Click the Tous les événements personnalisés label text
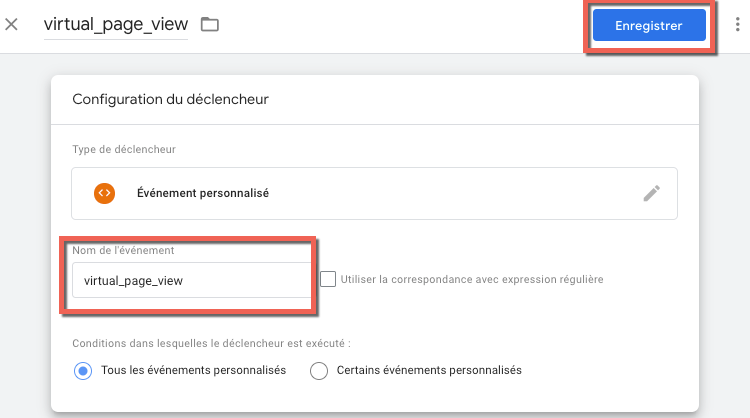 point(194,370)
